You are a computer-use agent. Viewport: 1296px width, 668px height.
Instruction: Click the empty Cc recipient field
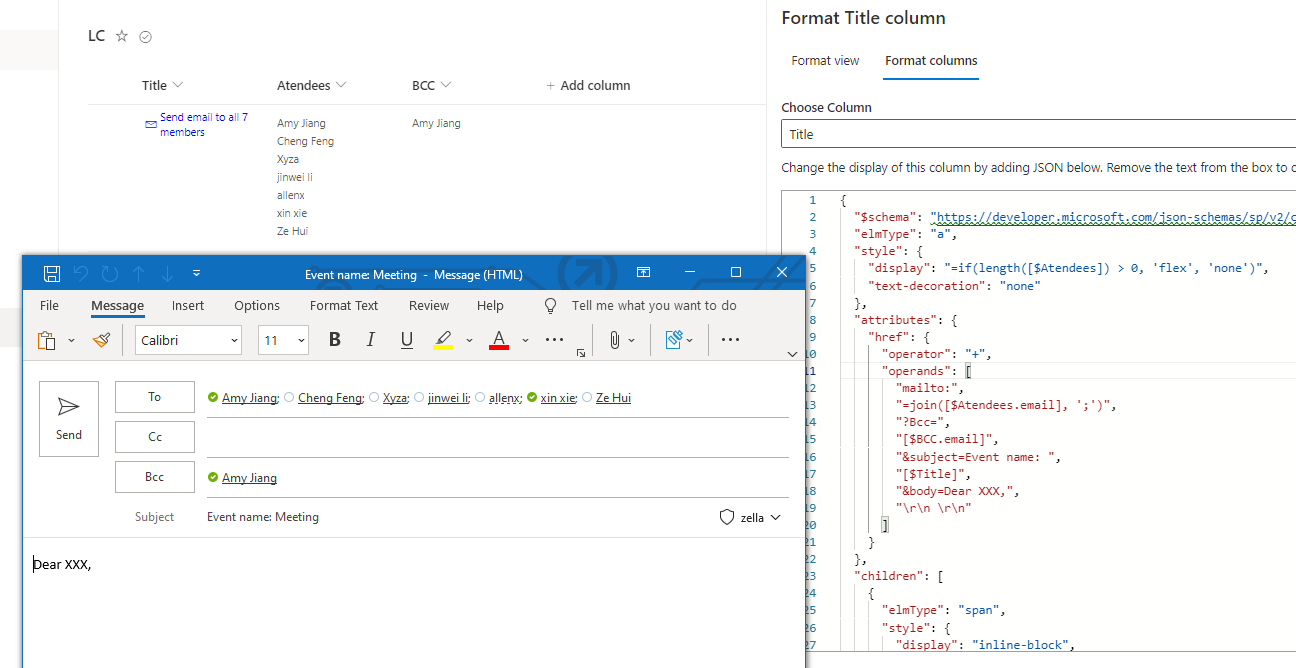point(498,437)
